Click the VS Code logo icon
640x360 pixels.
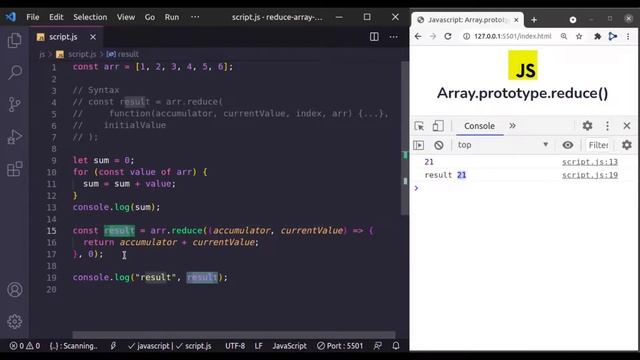tap(11, 17)
